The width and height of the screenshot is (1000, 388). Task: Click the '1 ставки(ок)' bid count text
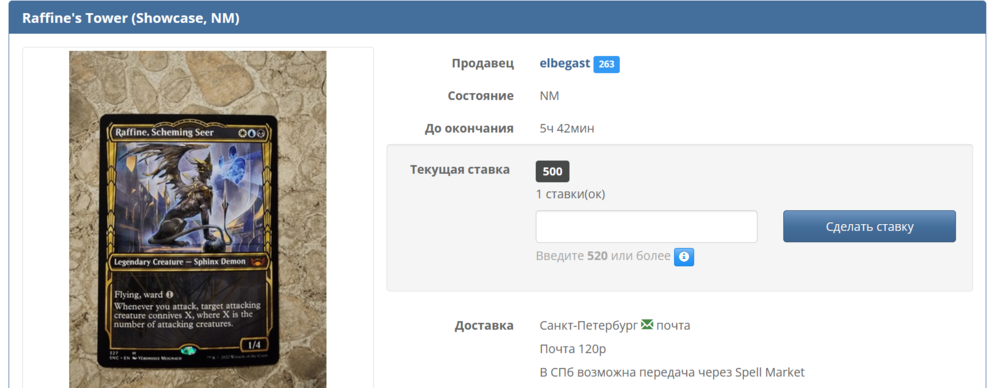tap(570, 194)
